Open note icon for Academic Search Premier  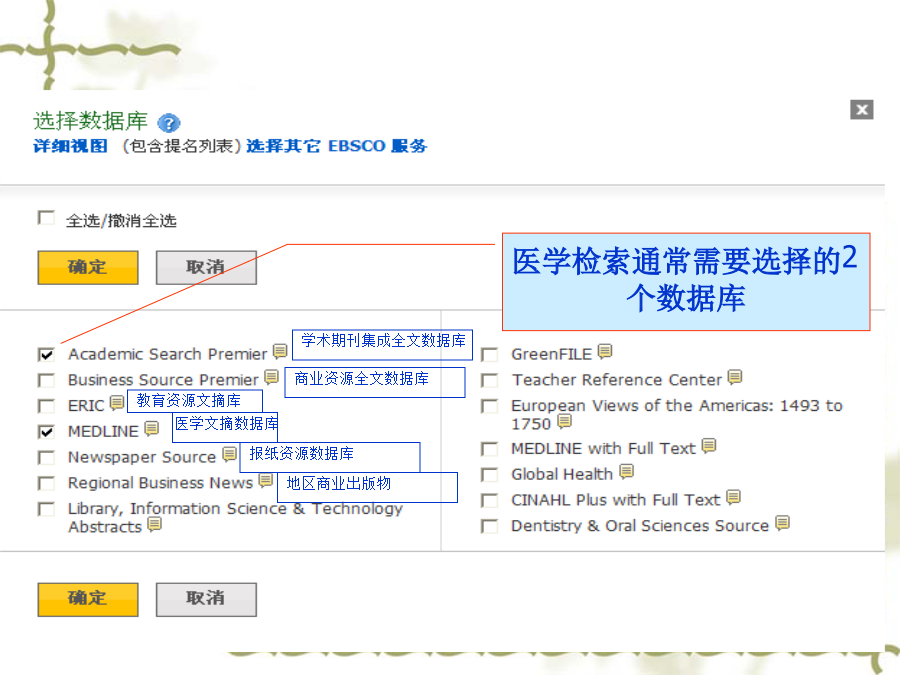[x=280, y=351]
